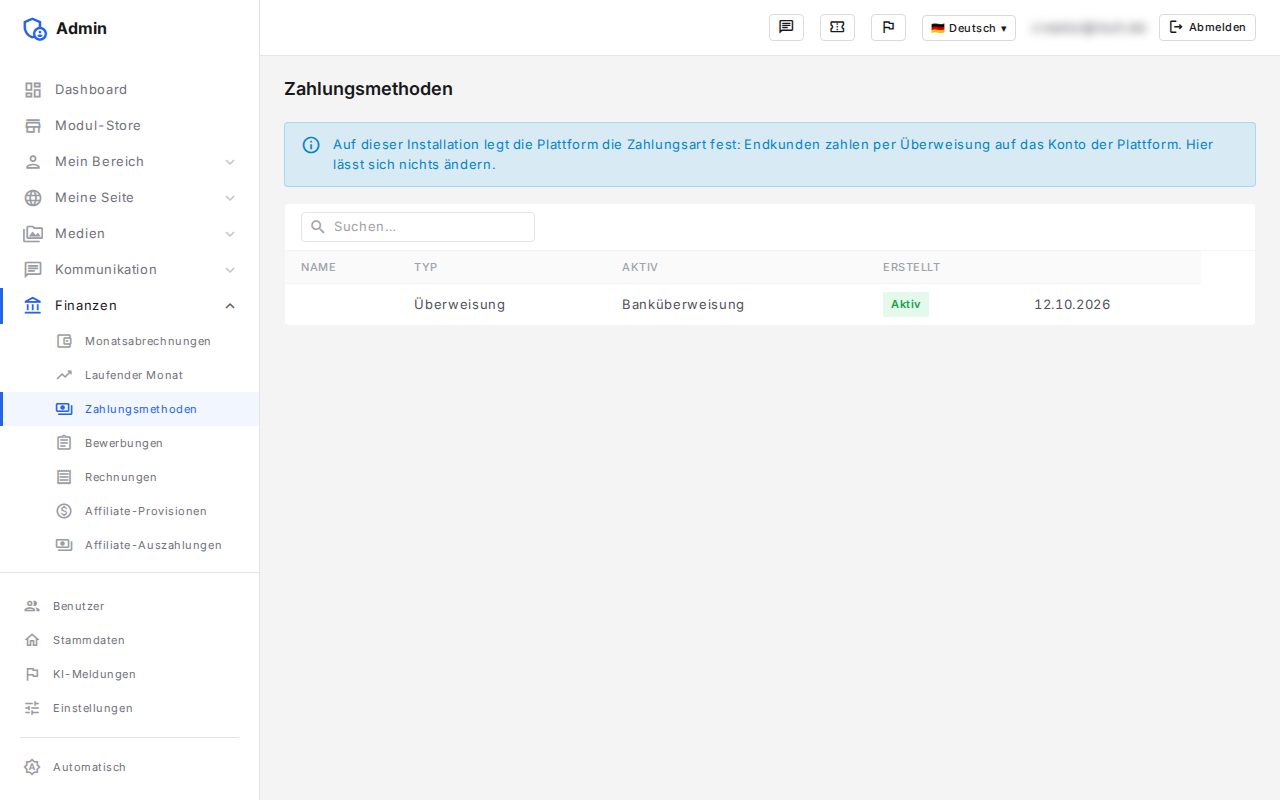
Task: Click the Laufender Monat trend icon
Action: (x=64, y=375)
